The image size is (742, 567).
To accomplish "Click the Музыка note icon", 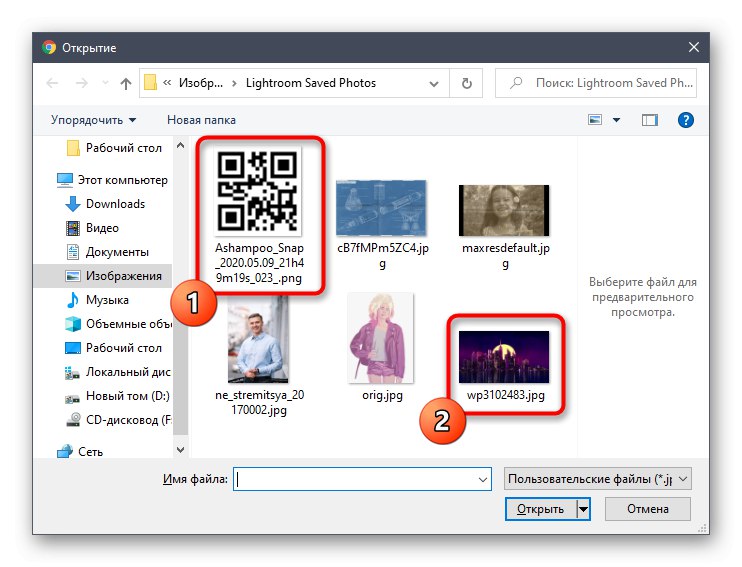I will pyautogui.click(x=72, y=300).
